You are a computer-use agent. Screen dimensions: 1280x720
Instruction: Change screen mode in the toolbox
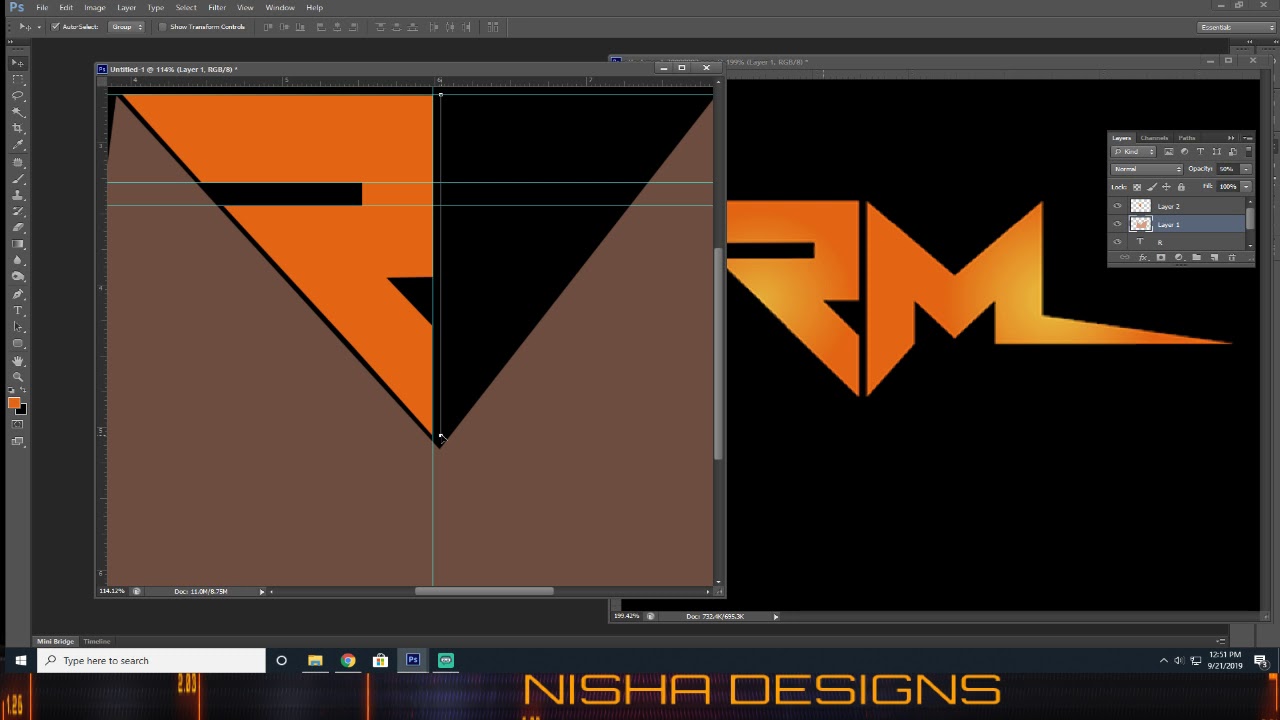pos(18,441)
